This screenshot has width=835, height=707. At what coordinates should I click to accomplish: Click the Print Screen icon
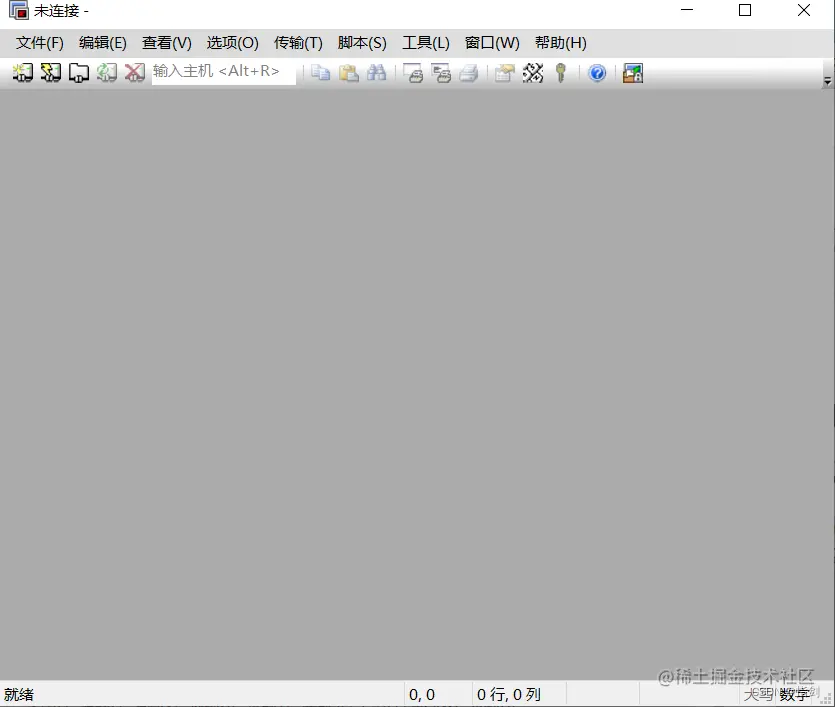pos(413,72)
